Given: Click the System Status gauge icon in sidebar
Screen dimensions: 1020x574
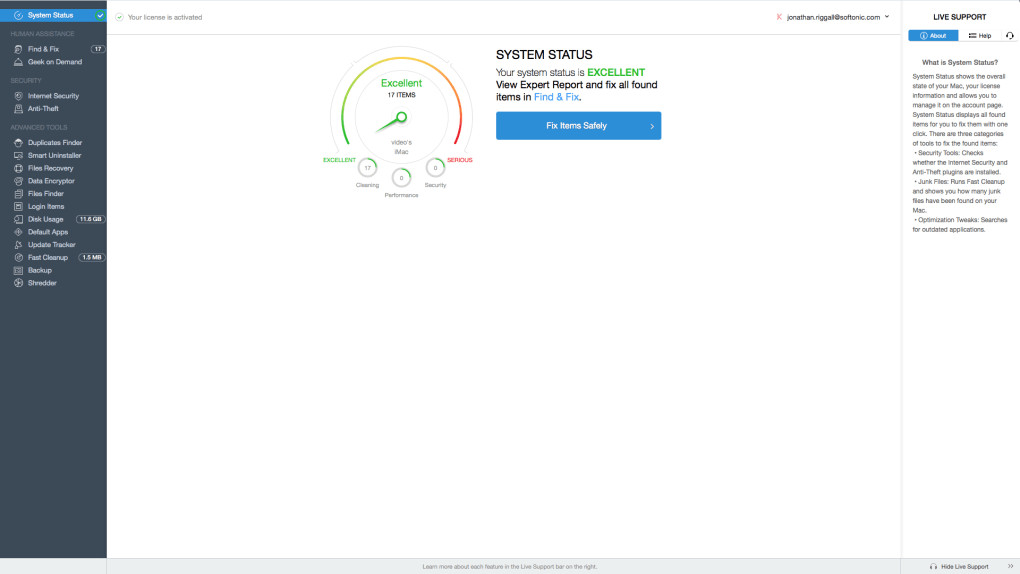Looking at the screenshot, I should 18,15.
